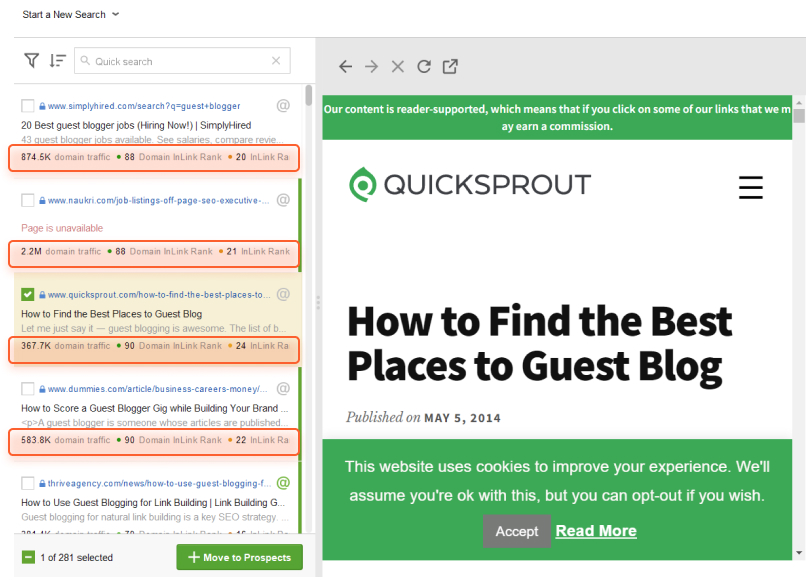The image size is (806, 580).
Task: Clear the quick search with X icon
Action: pos(276,61)
